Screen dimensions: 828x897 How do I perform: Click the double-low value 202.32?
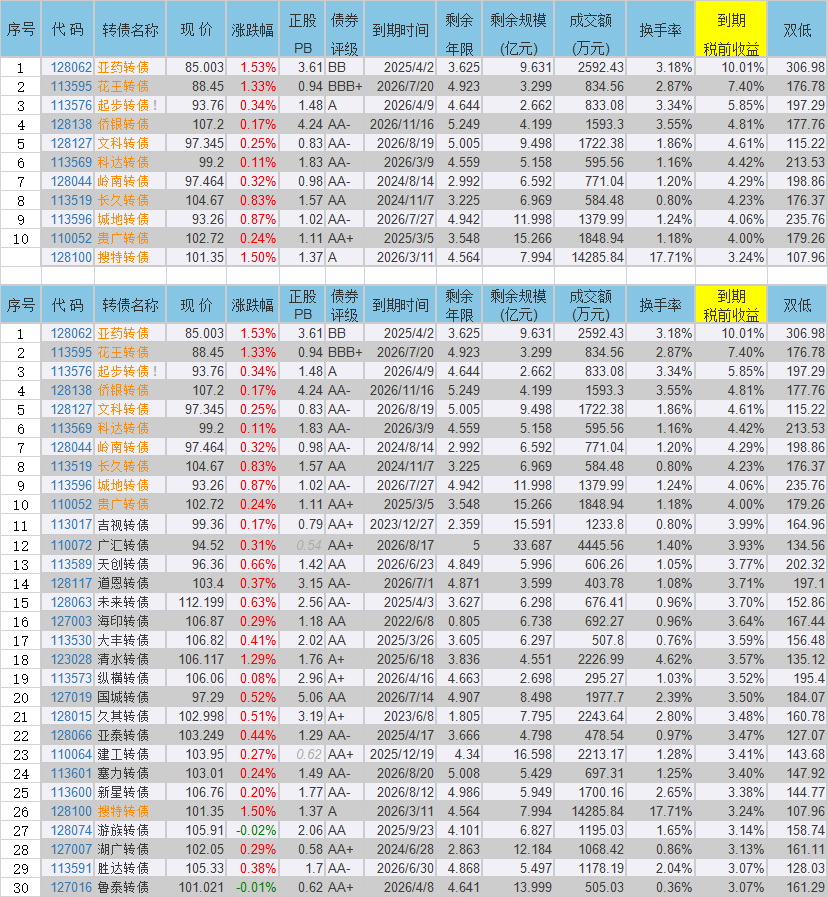tap(805, 565)
